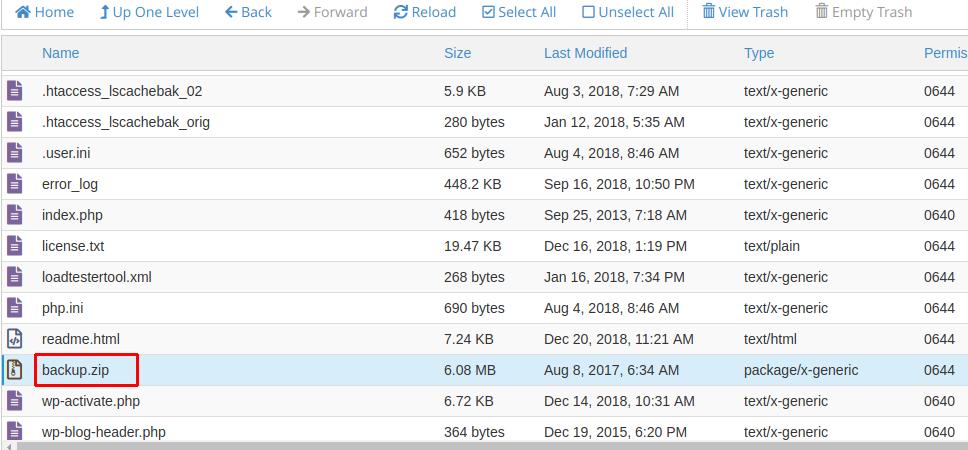Click the Permissions column header
The image size is (968, 450).
[944, 53]
